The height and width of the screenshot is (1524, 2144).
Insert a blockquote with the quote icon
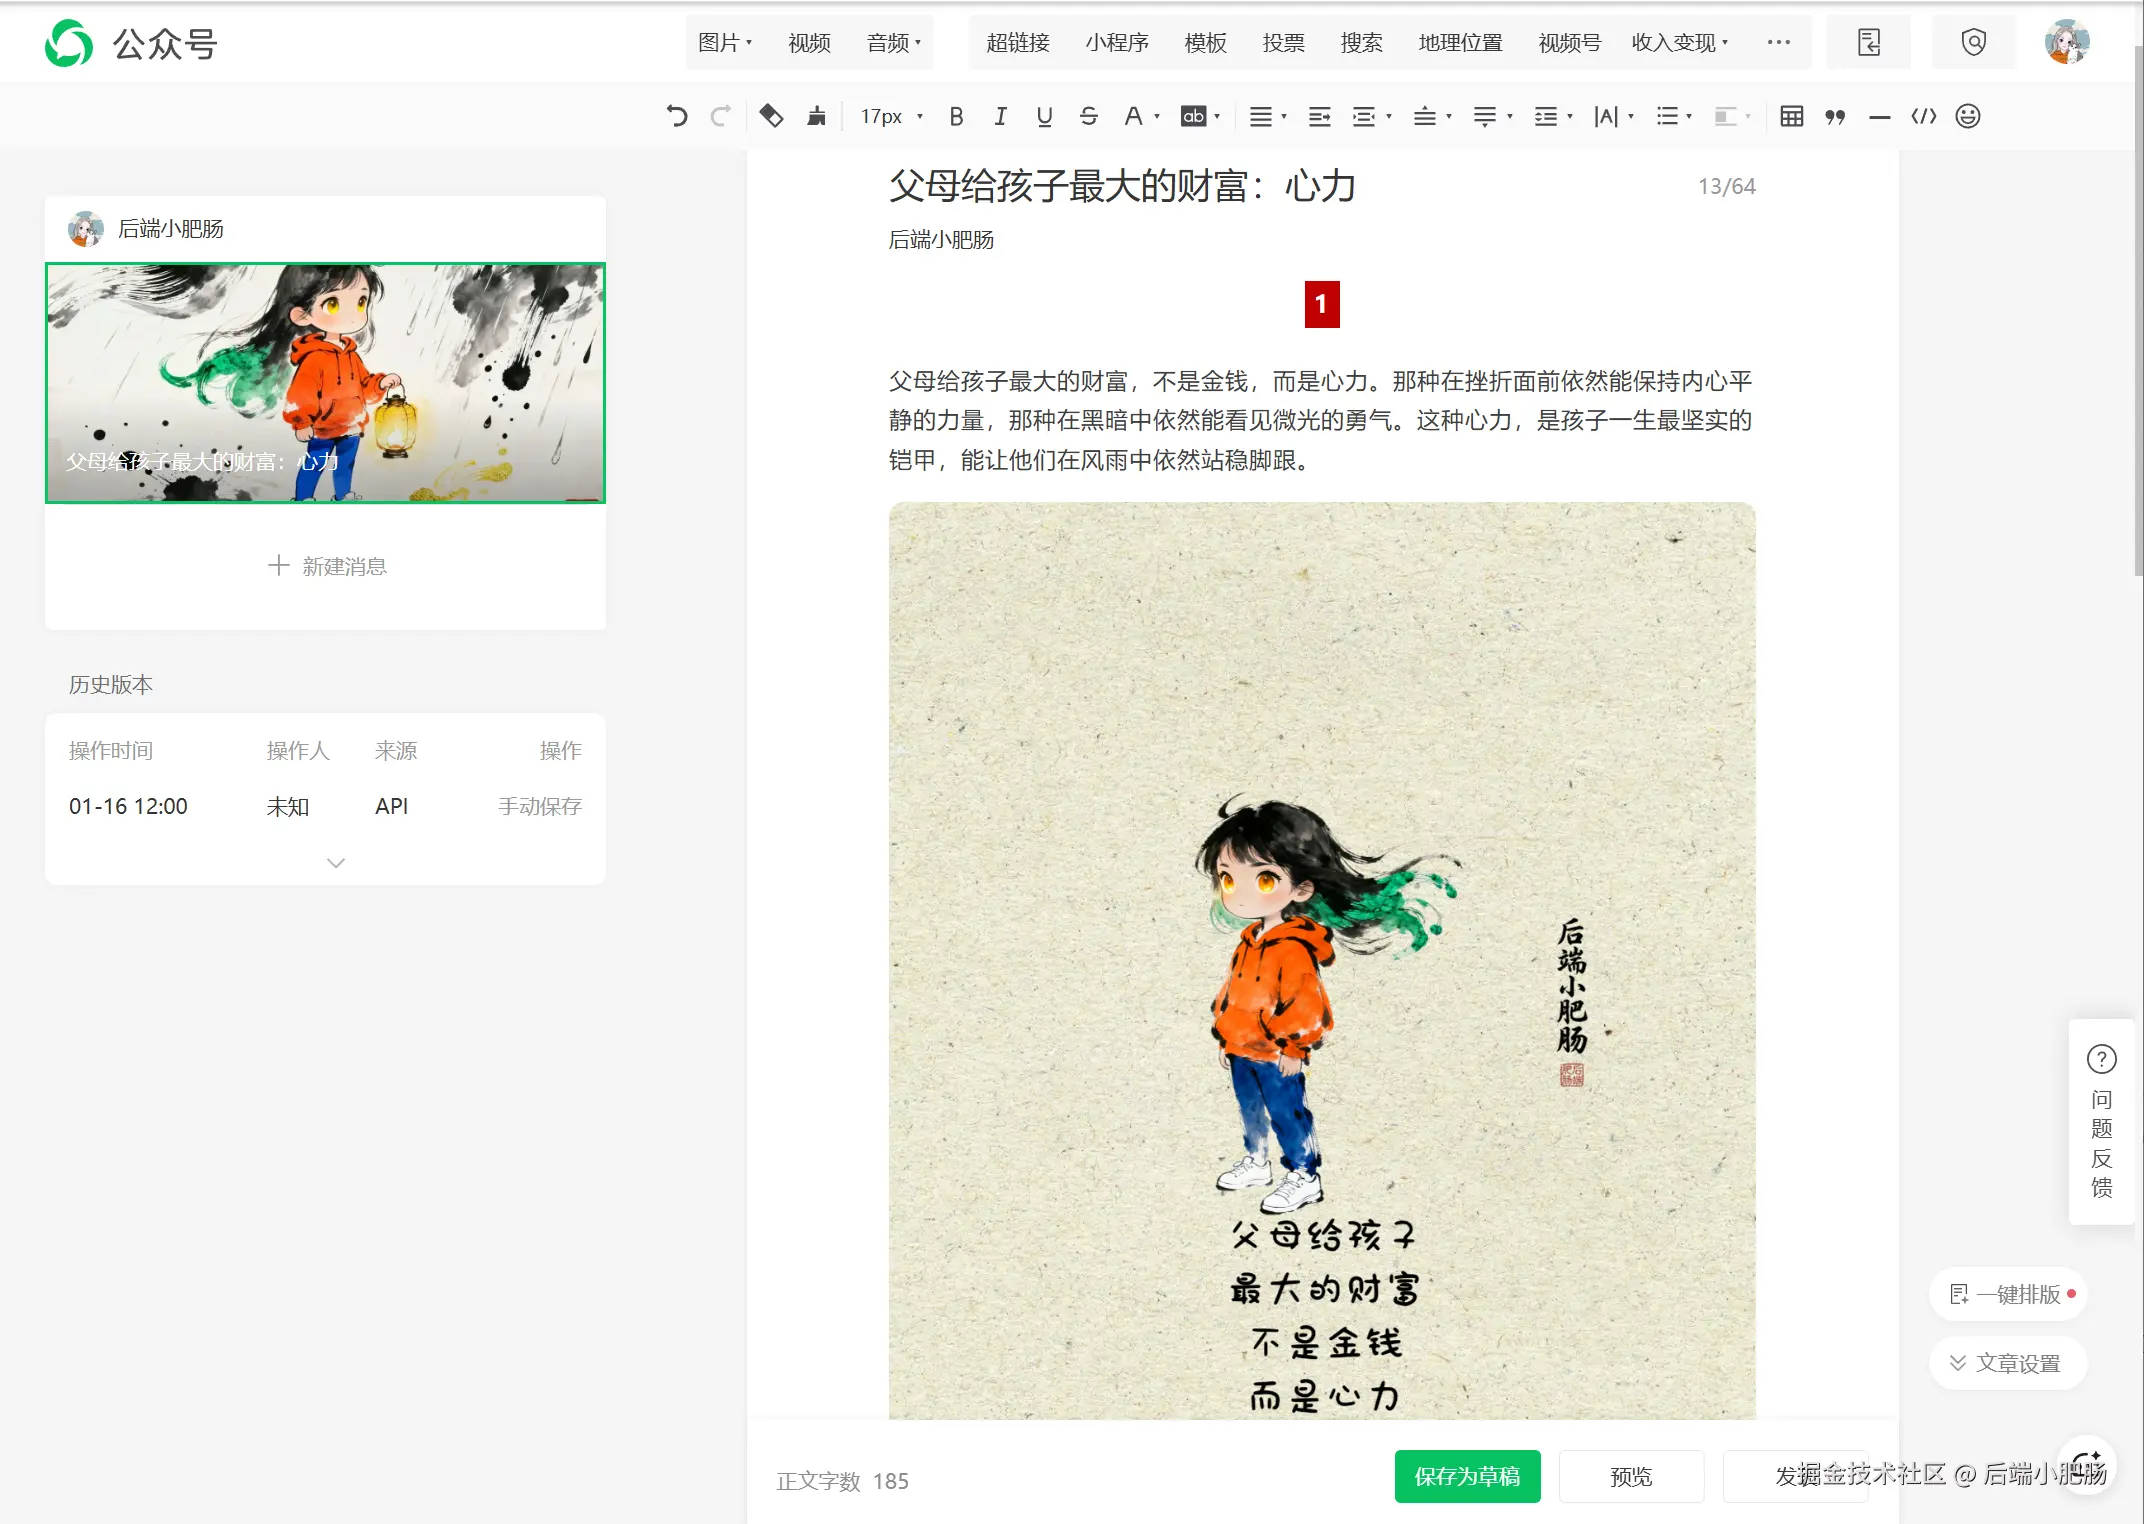click(1835, 116)
